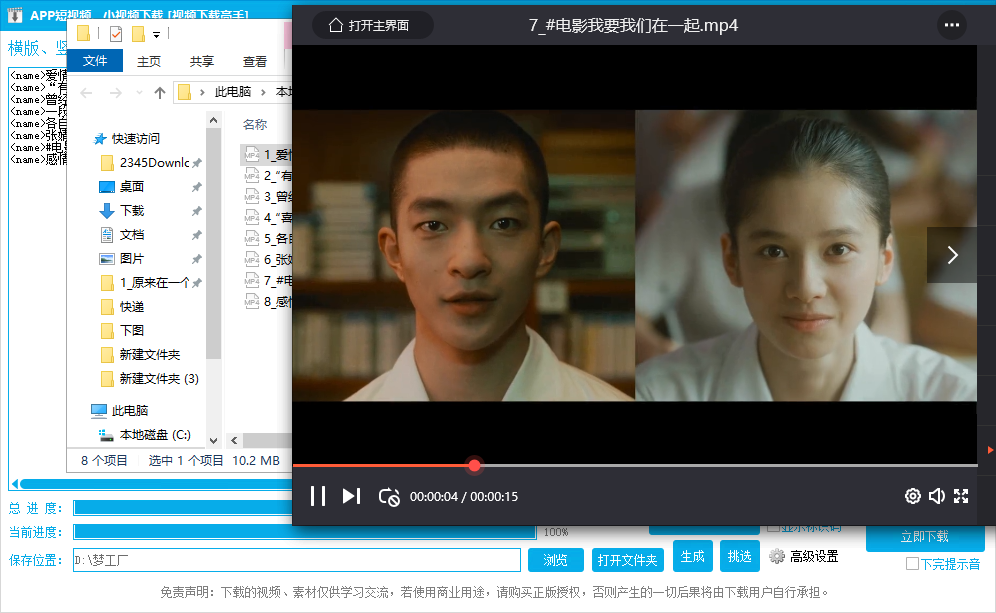Open the 文件 menu tab
The height and width of the screenshot is (613, 996).
click(95, 61)
